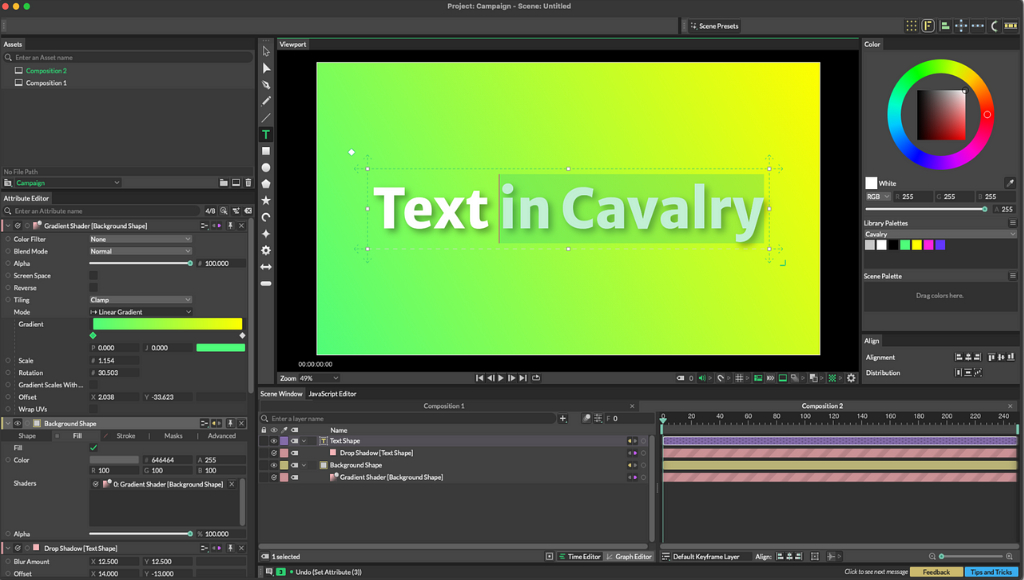Click the gradient color bar
Screen dimensions: 1024x580
point(167,324)
